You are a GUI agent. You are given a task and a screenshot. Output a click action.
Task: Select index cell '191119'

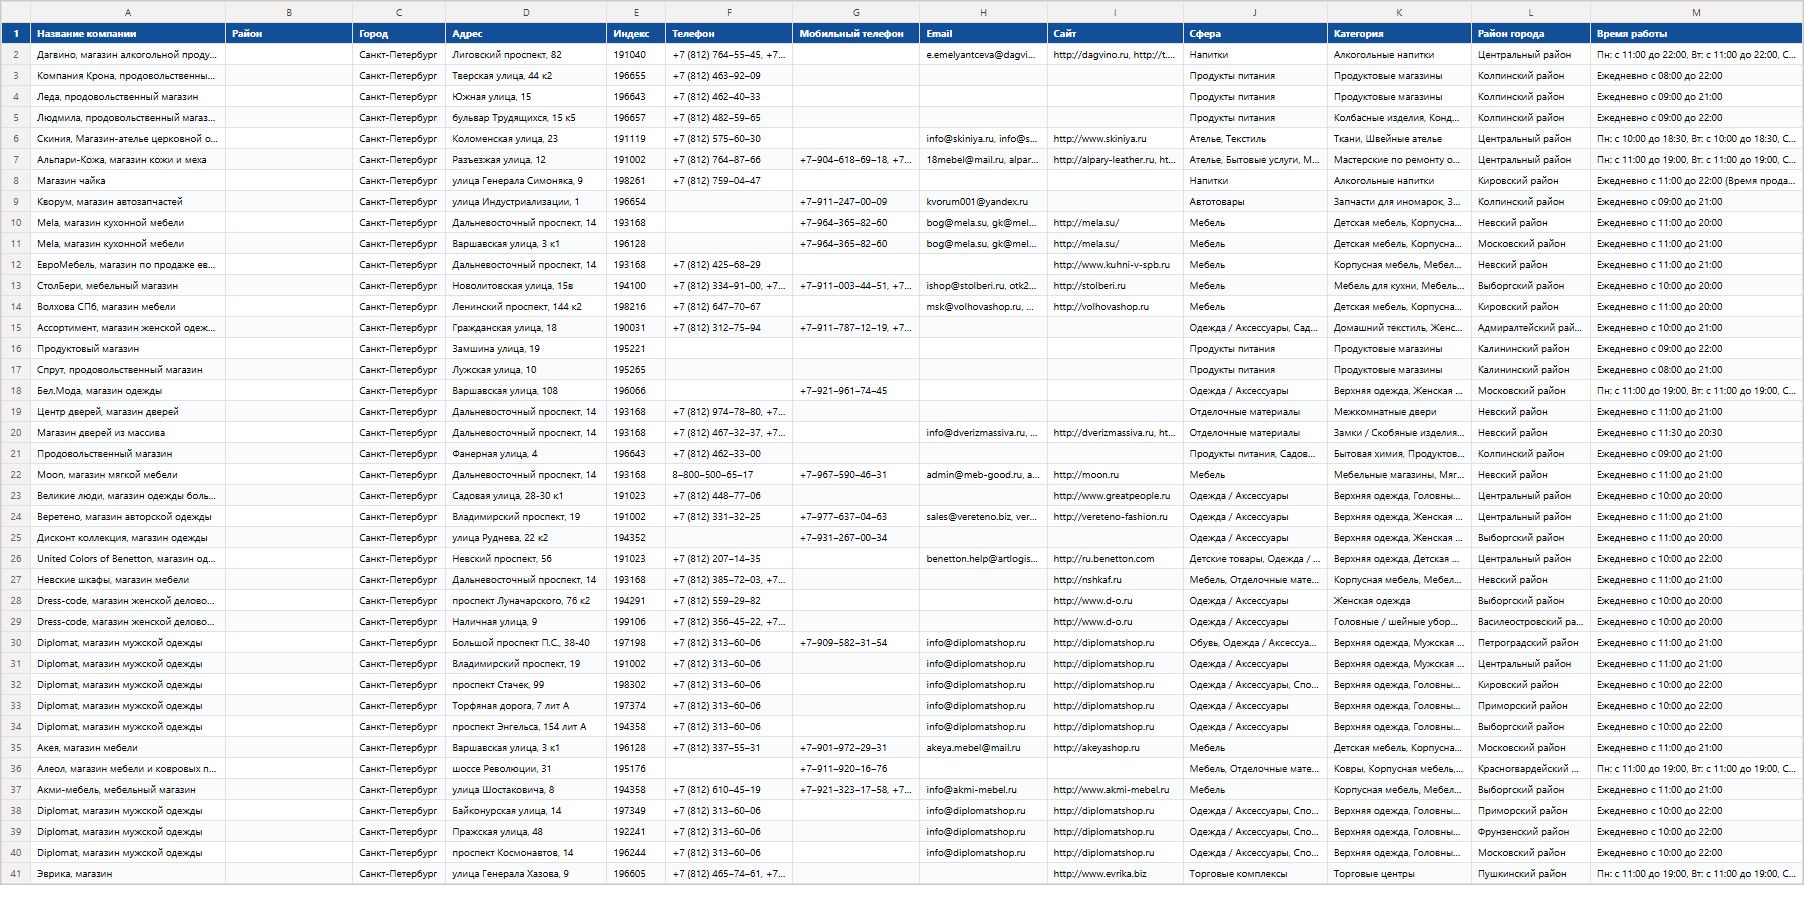(636, 139)
